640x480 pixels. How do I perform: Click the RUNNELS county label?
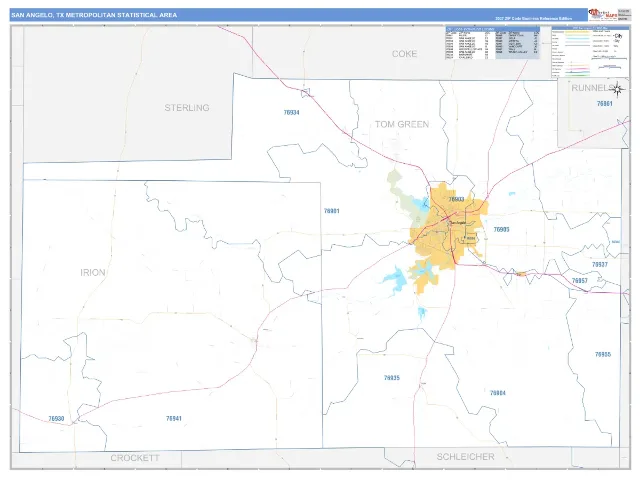(592, 88)
